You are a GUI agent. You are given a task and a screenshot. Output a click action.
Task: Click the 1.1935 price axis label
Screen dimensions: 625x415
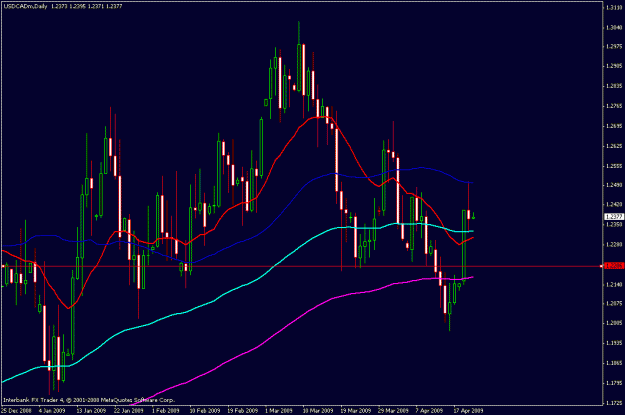[x=614, y=343]
